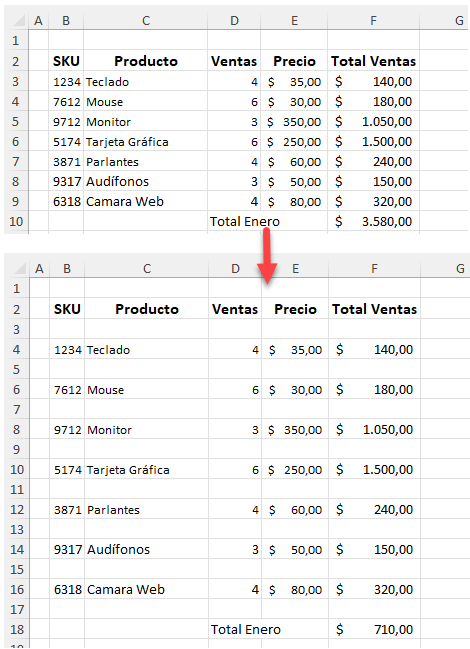Click total 1.500,00 in row 6
Image resolution: width=470 pixels, height=649 pixels.
click(373, 142)
